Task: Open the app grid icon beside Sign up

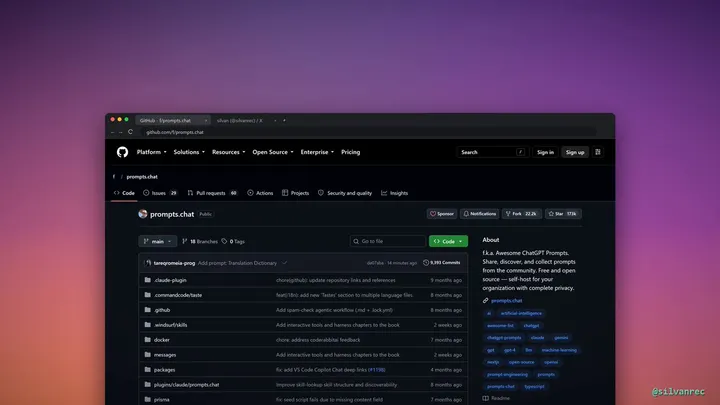Action: click(x=597, y=152)
